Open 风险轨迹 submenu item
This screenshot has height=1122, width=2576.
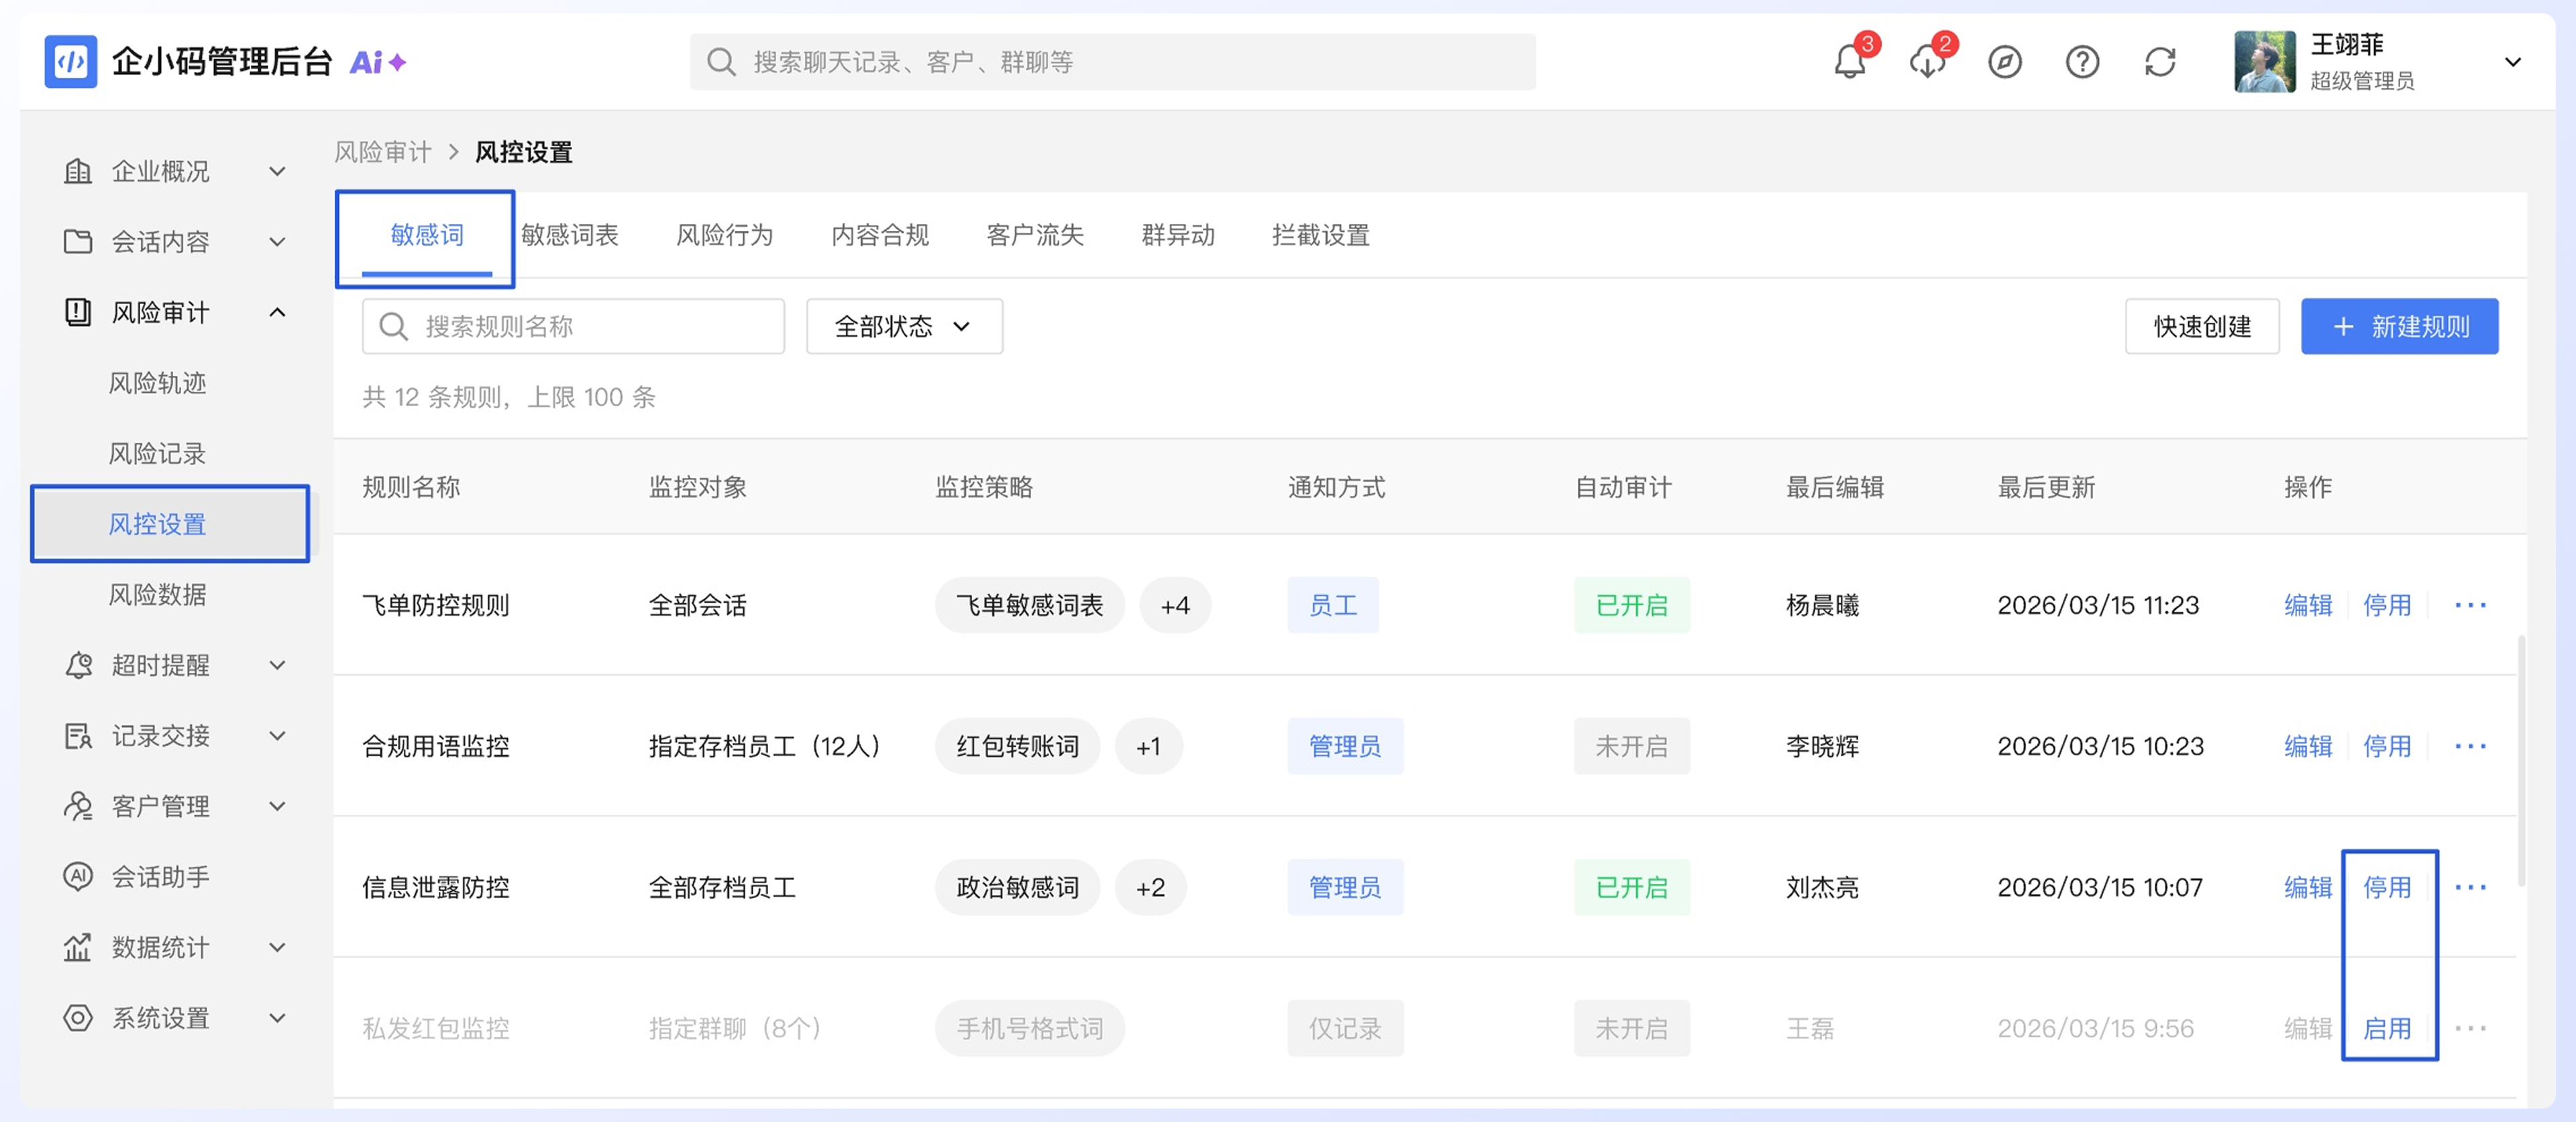pos(157,383)
